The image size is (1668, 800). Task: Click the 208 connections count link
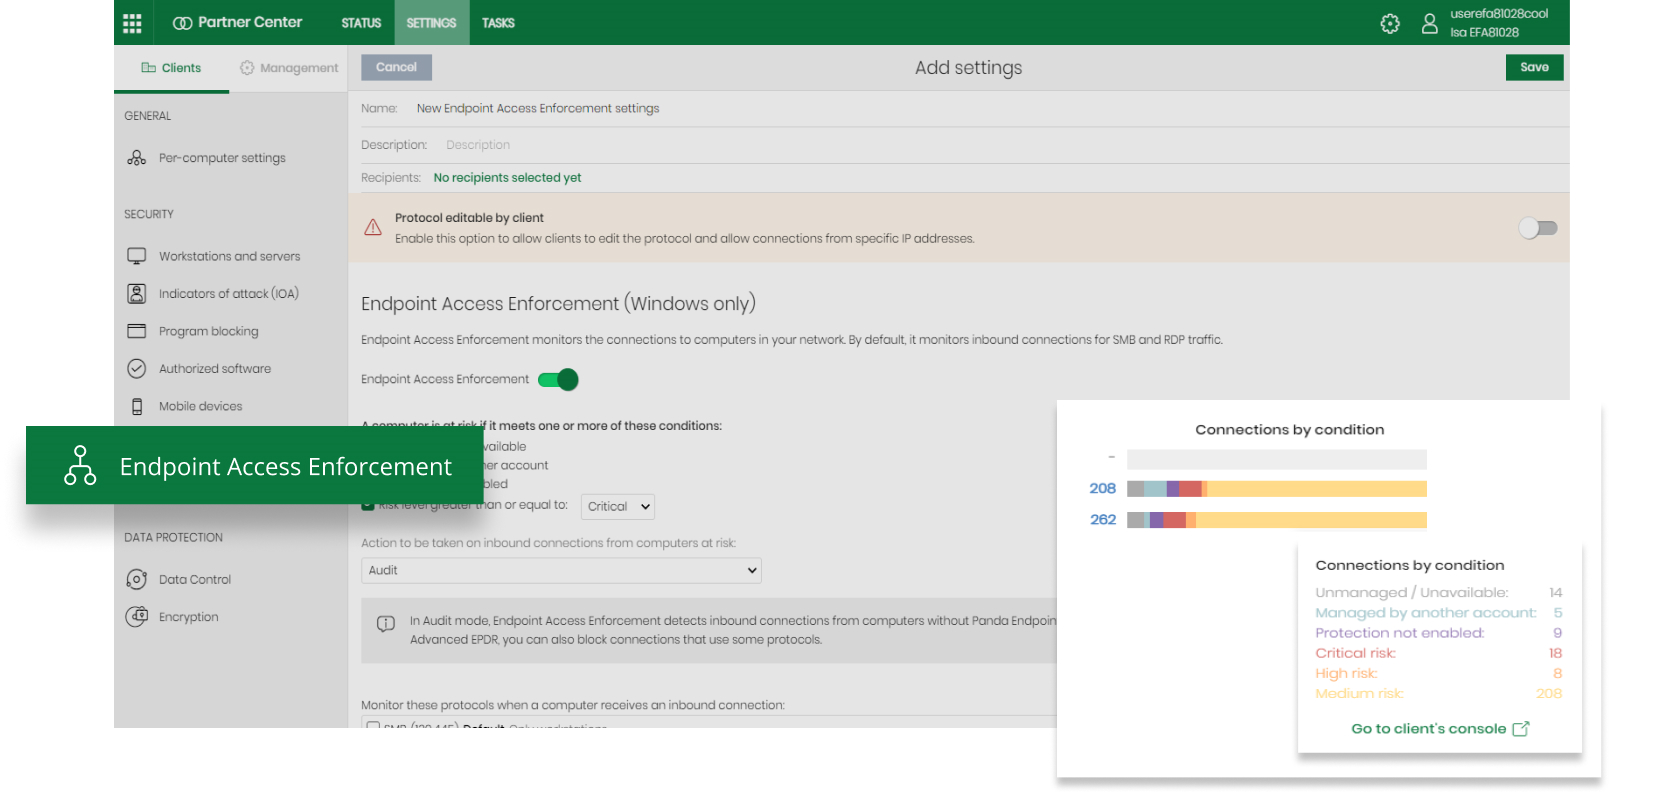coord(1102,489)
